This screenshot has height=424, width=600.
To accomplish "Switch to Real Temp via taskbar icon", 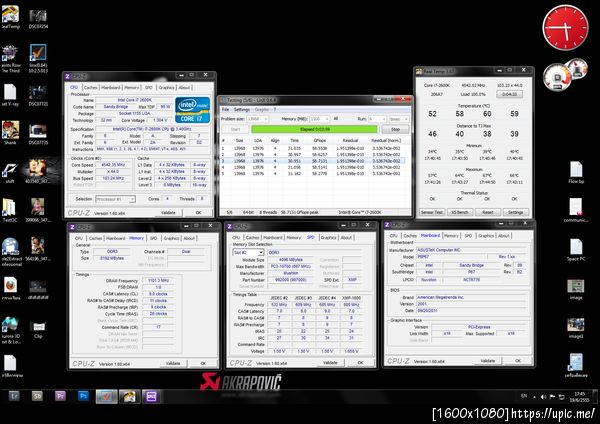I will click(129, 396).
